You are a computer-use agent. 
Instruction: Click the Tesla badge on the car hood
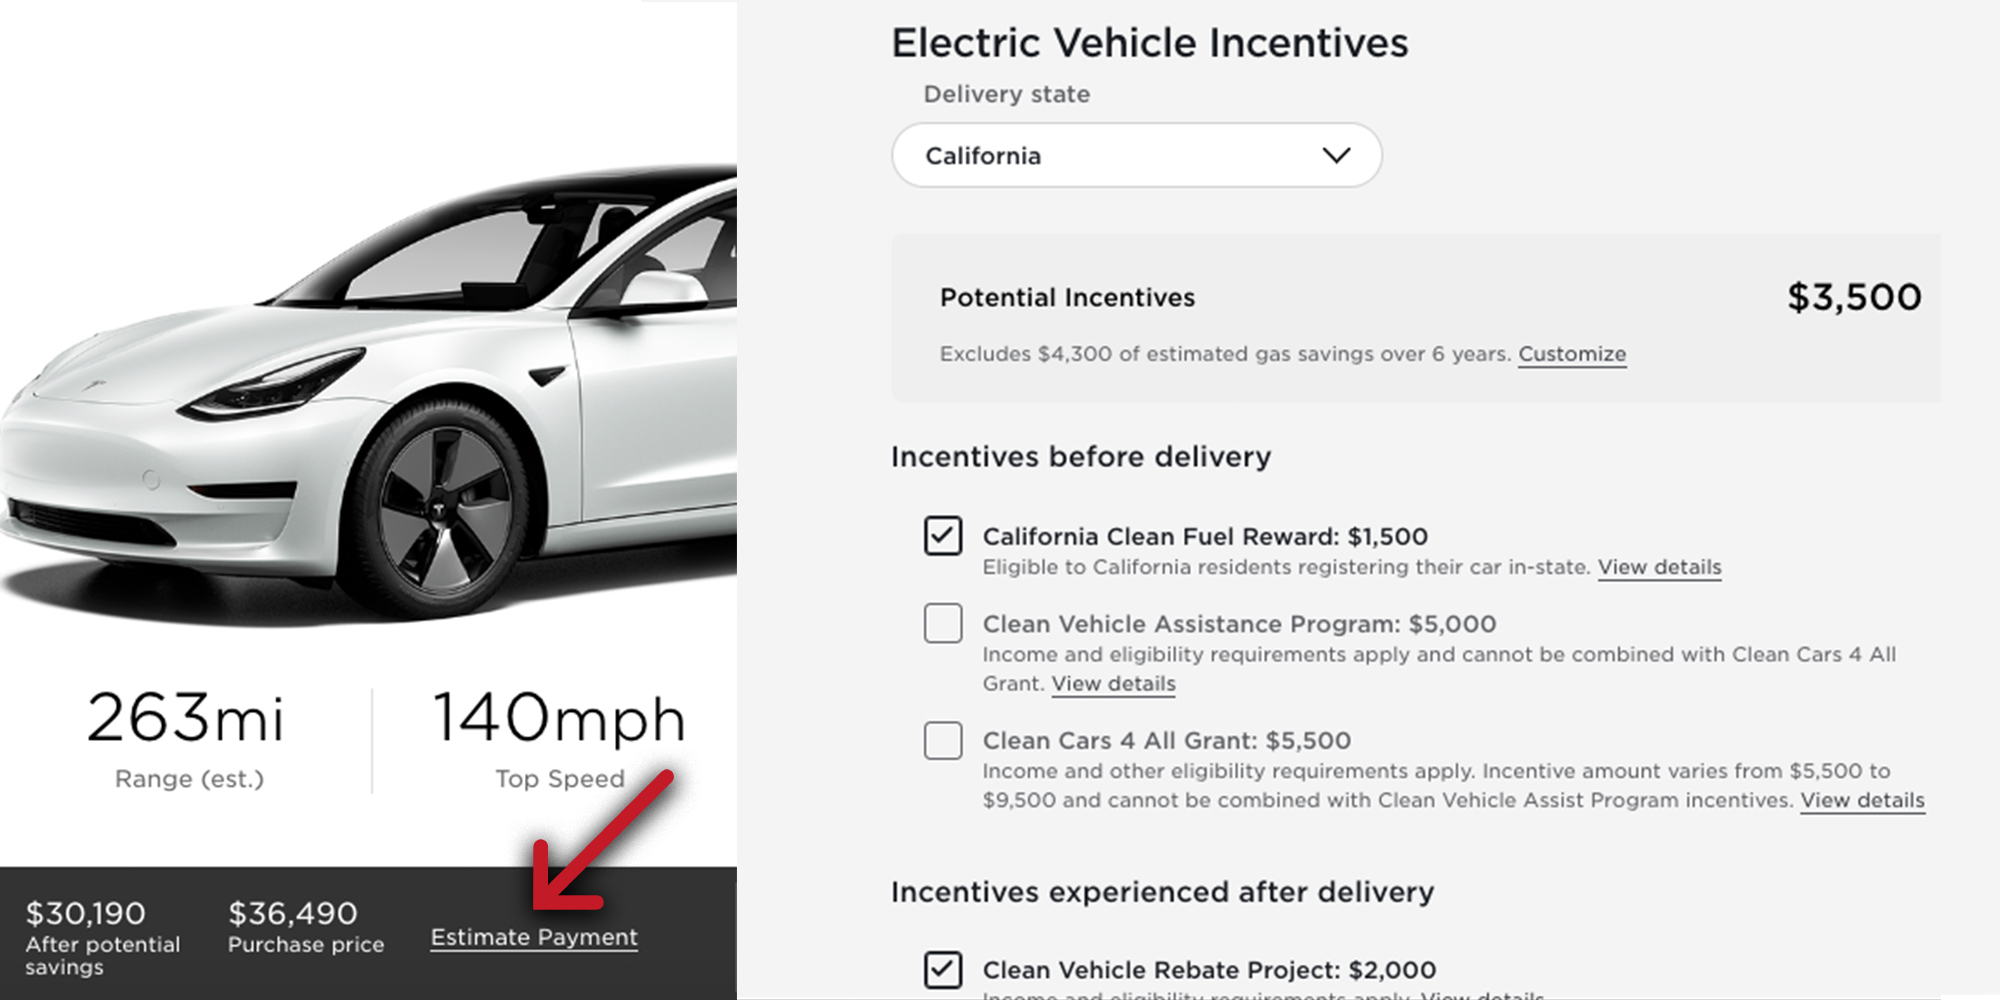point(94,386)
